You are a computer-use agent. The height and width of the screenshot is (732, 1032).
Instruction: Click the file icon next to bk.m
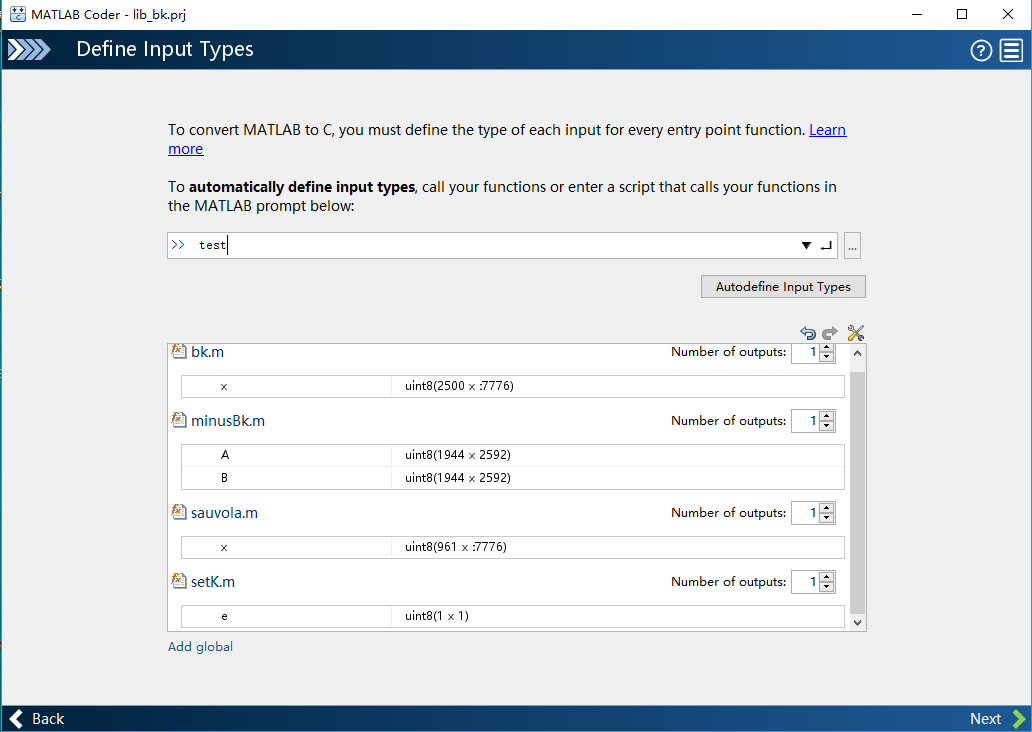click(x=178, y=351)
